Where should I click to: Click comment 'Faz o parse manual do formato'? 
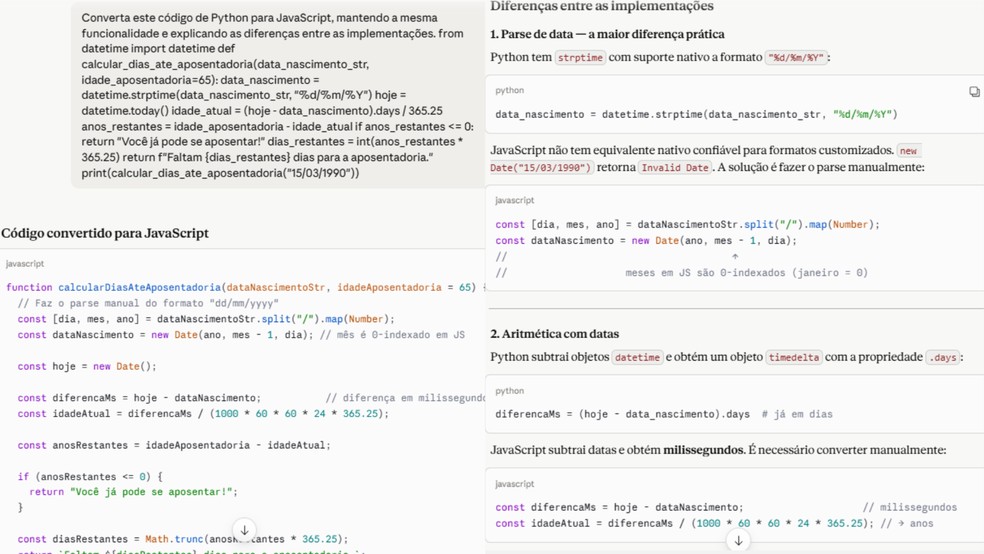(147, 303)
